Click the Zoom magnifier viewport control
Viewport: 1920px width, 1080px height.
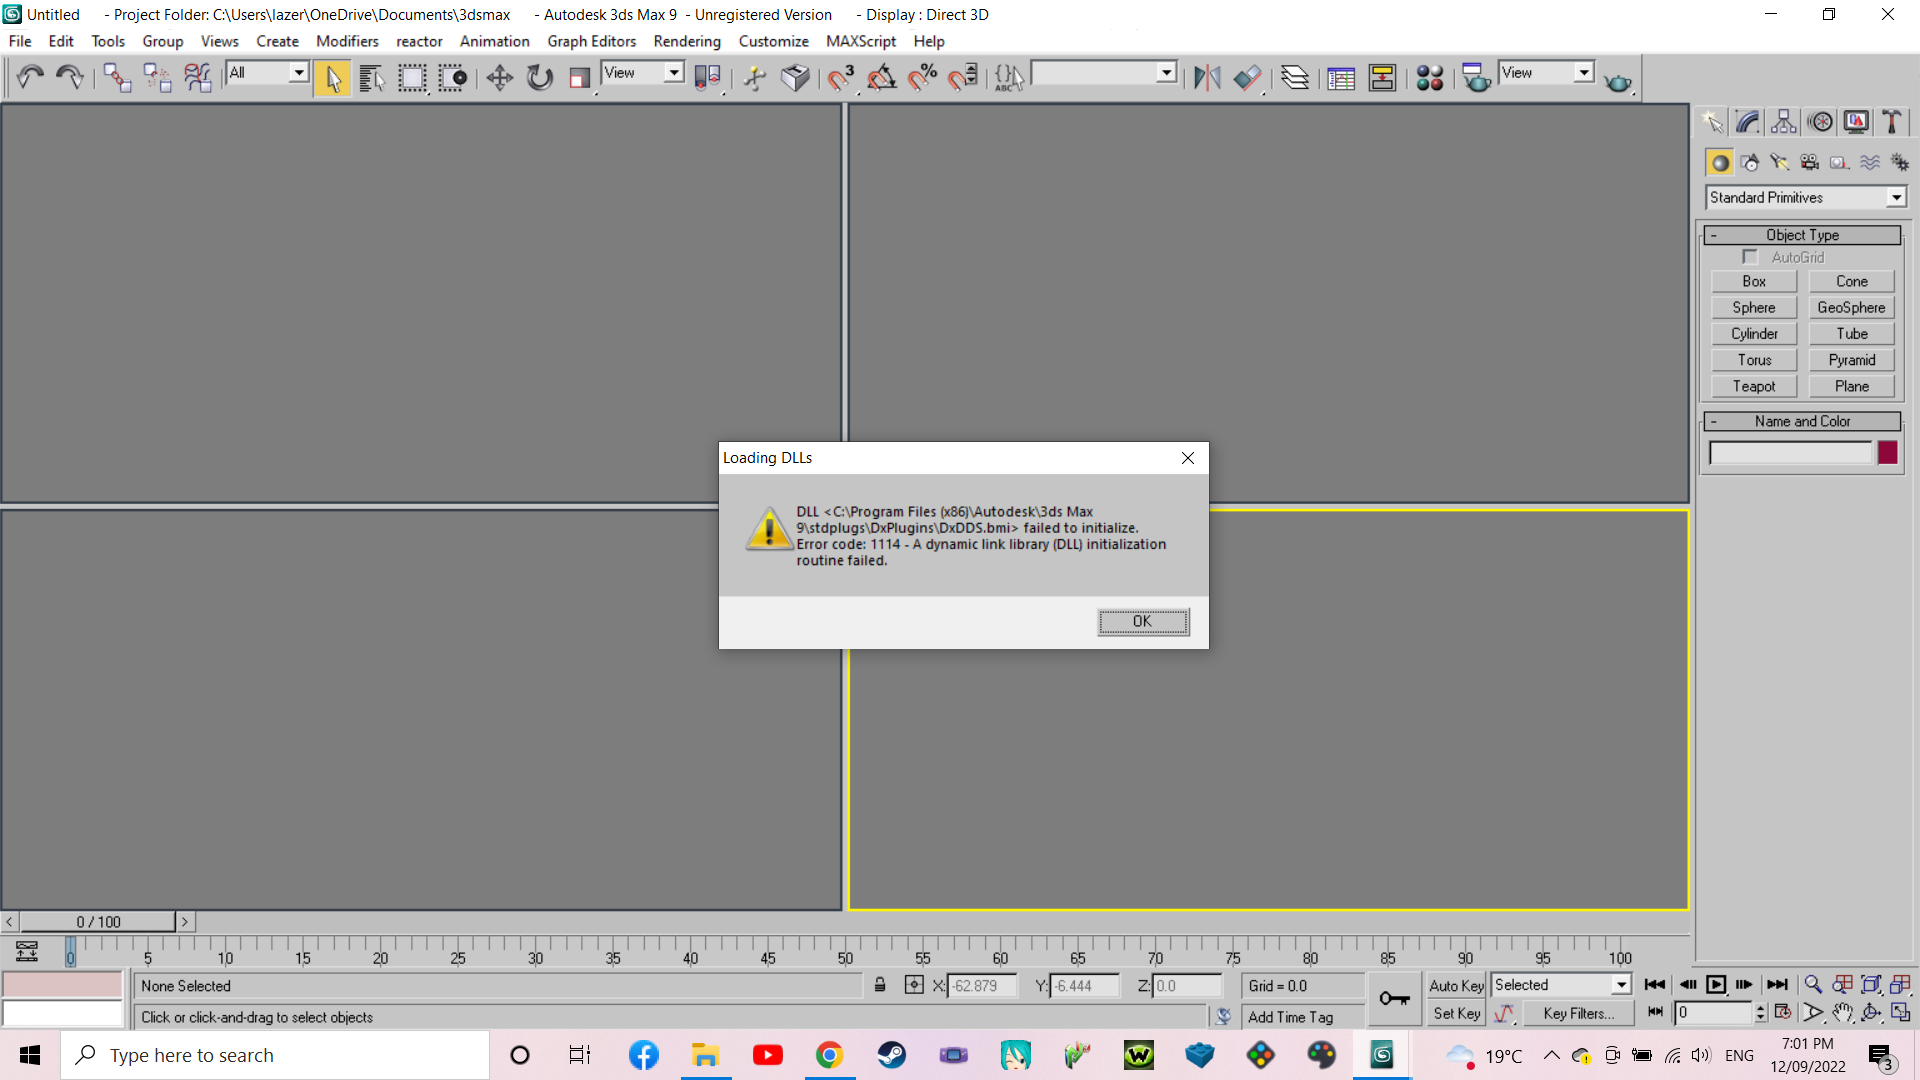click(1812, 985)
